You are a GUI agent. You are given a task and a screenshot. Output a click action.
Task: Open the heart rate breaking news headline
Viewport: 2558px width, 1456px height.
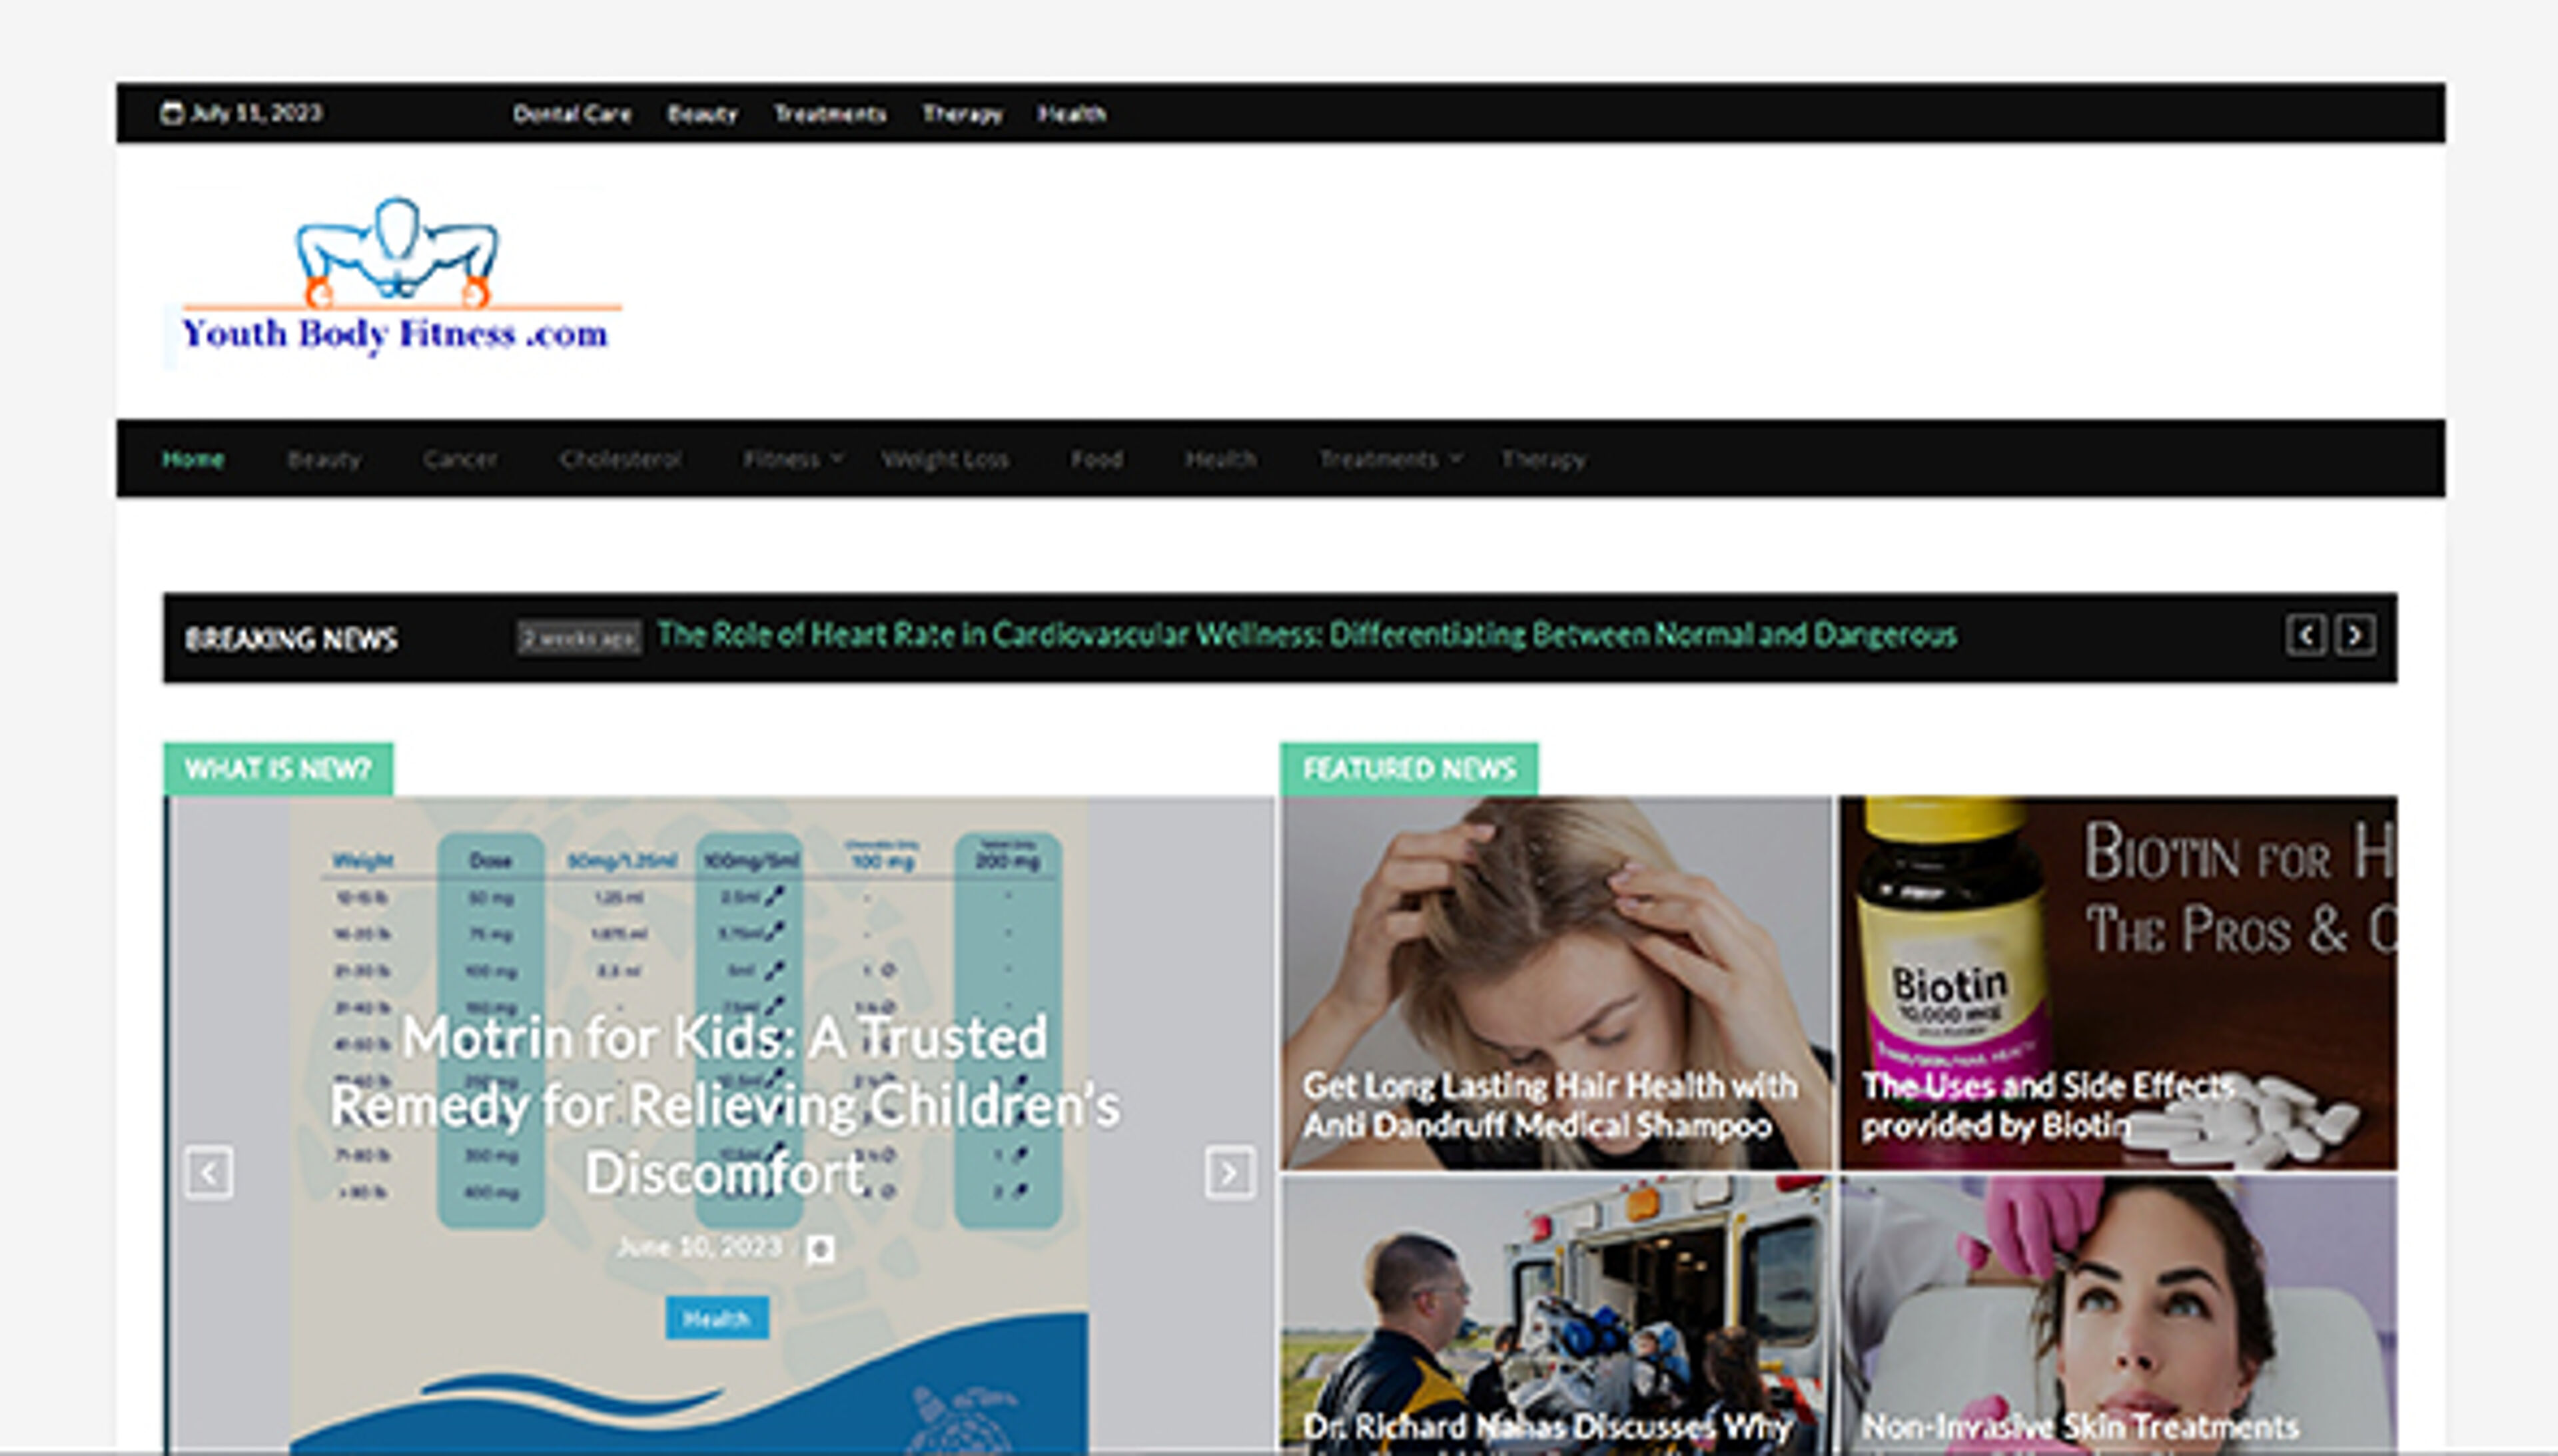coord(1306,635)
